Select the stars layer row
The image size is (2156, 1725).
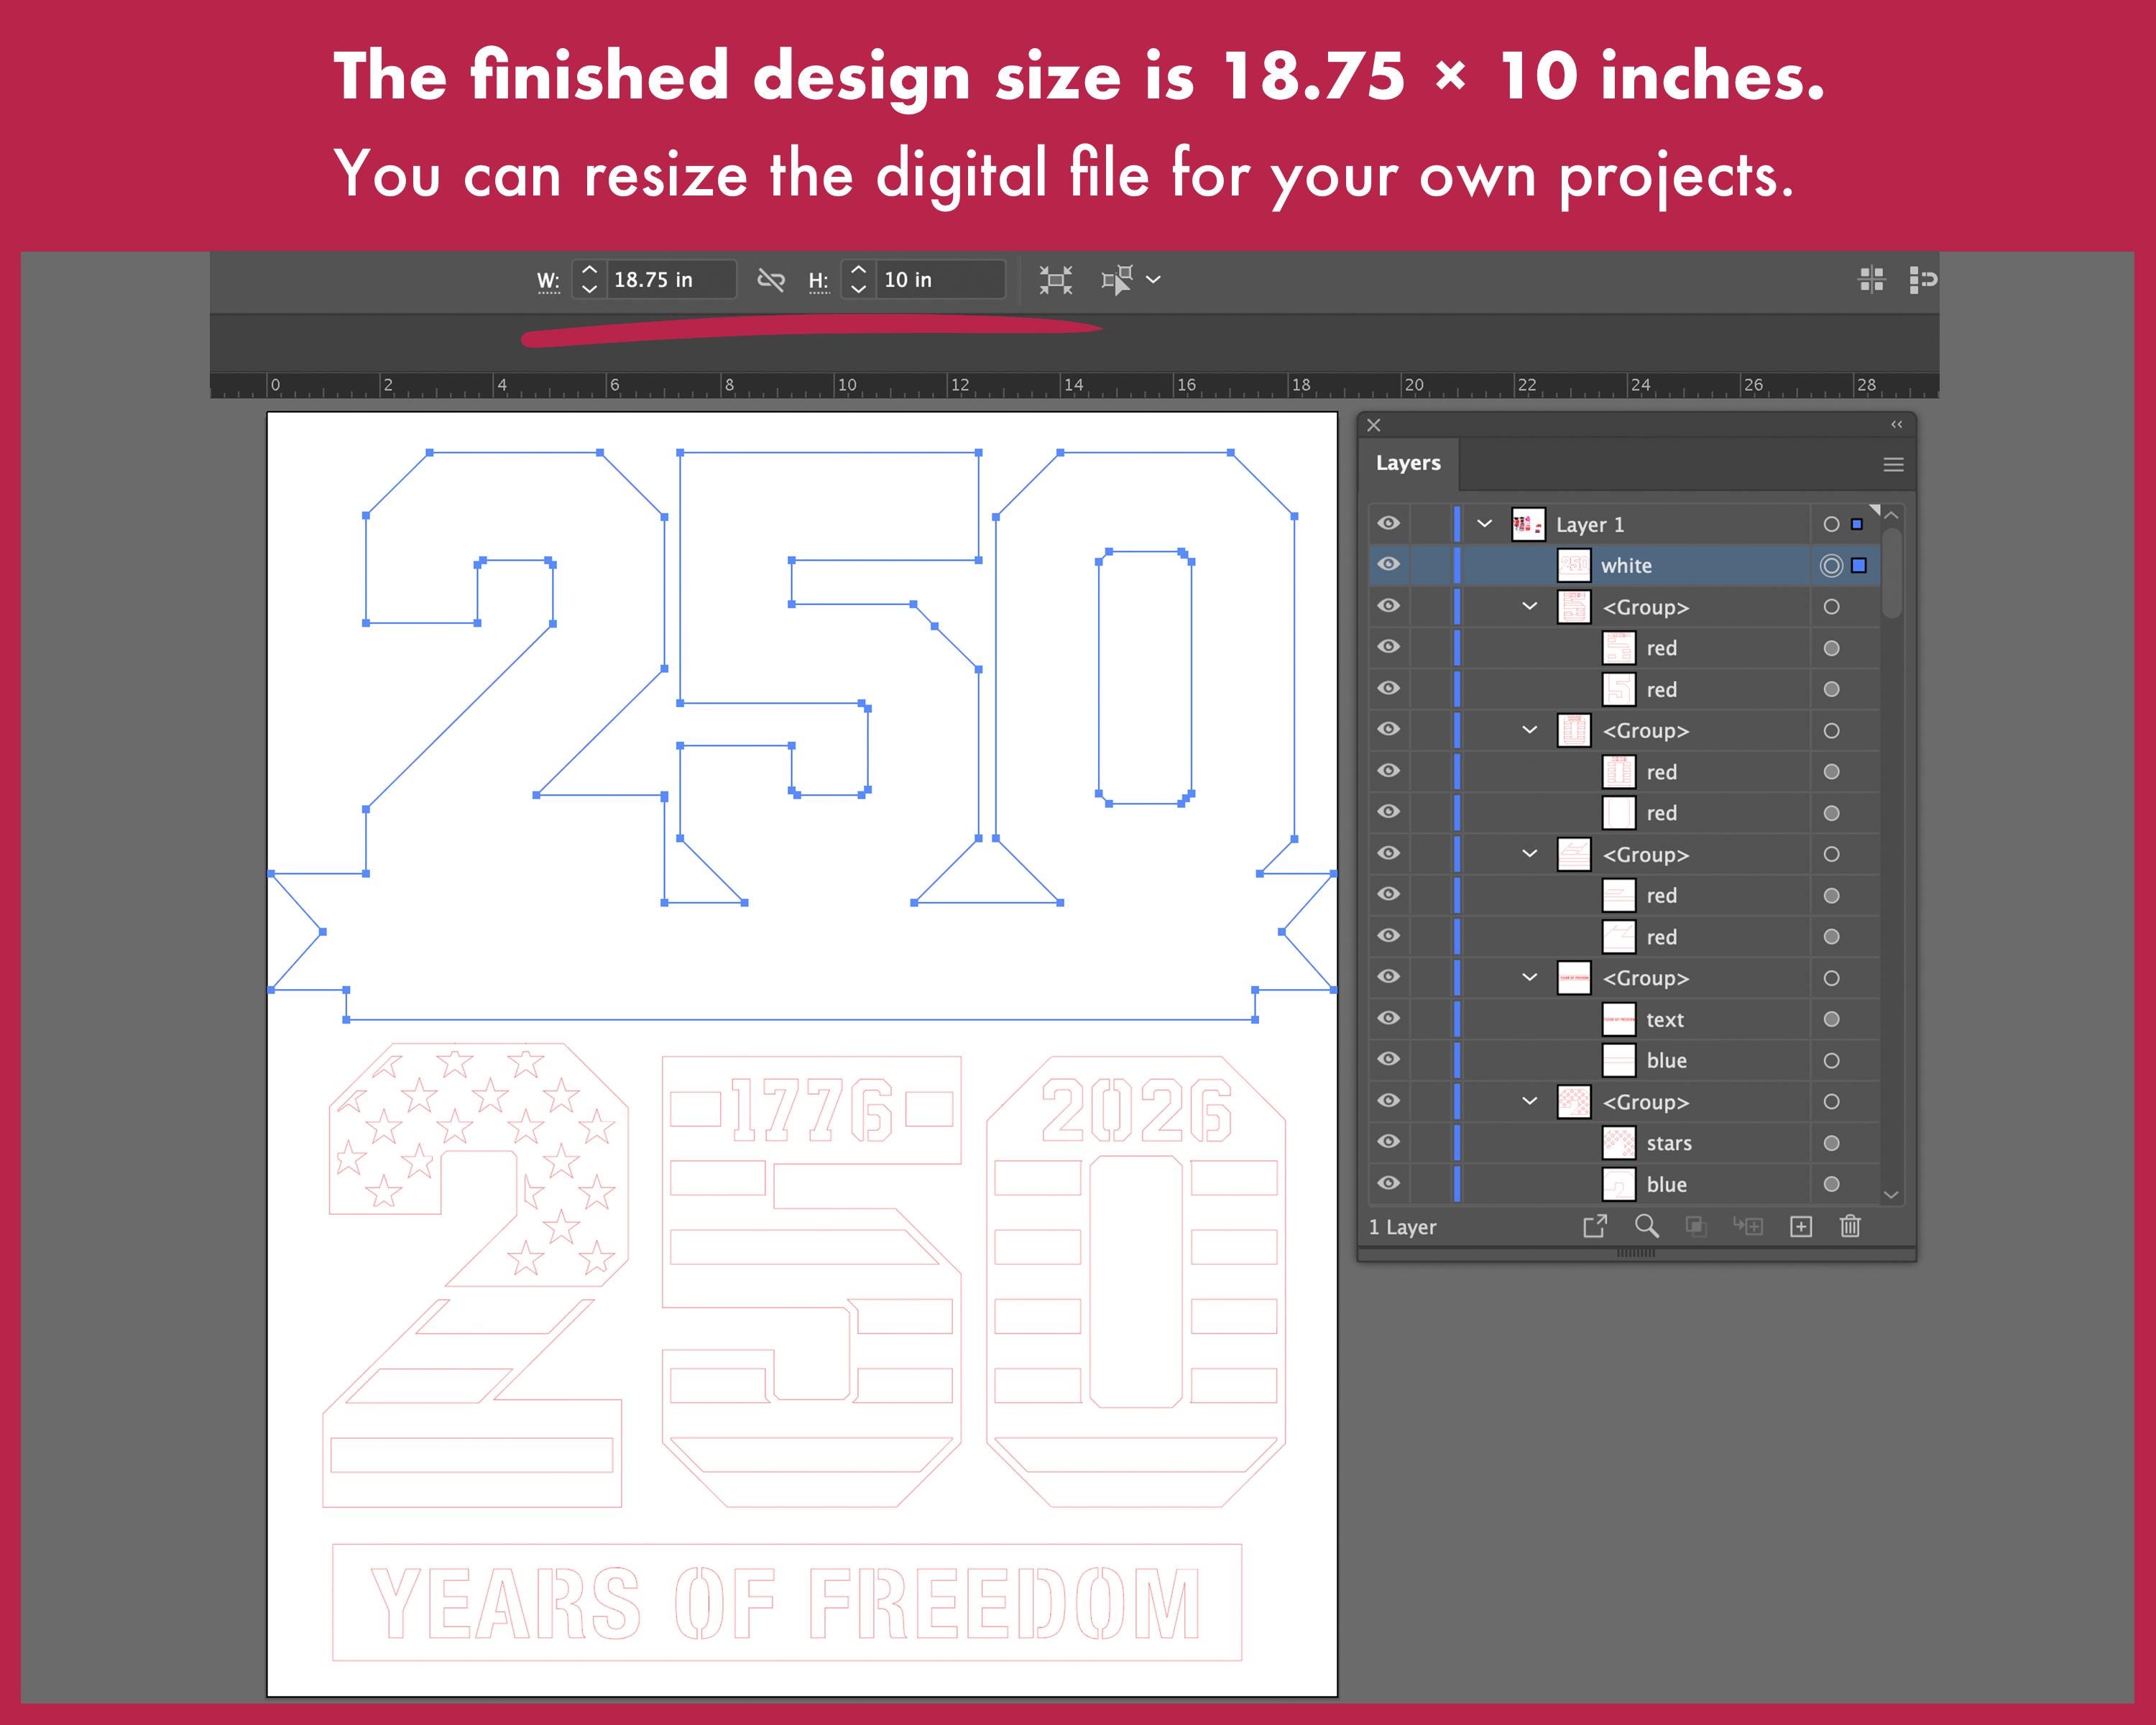(1625, 1143)
